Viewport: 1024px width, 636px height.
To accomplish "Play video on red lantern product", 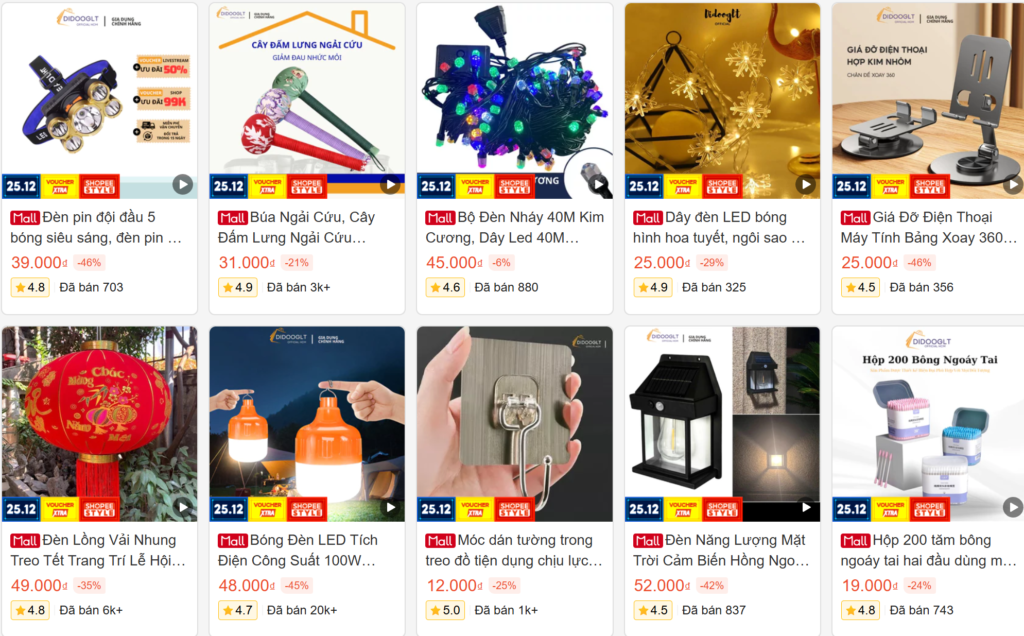I will click(183, 507).
